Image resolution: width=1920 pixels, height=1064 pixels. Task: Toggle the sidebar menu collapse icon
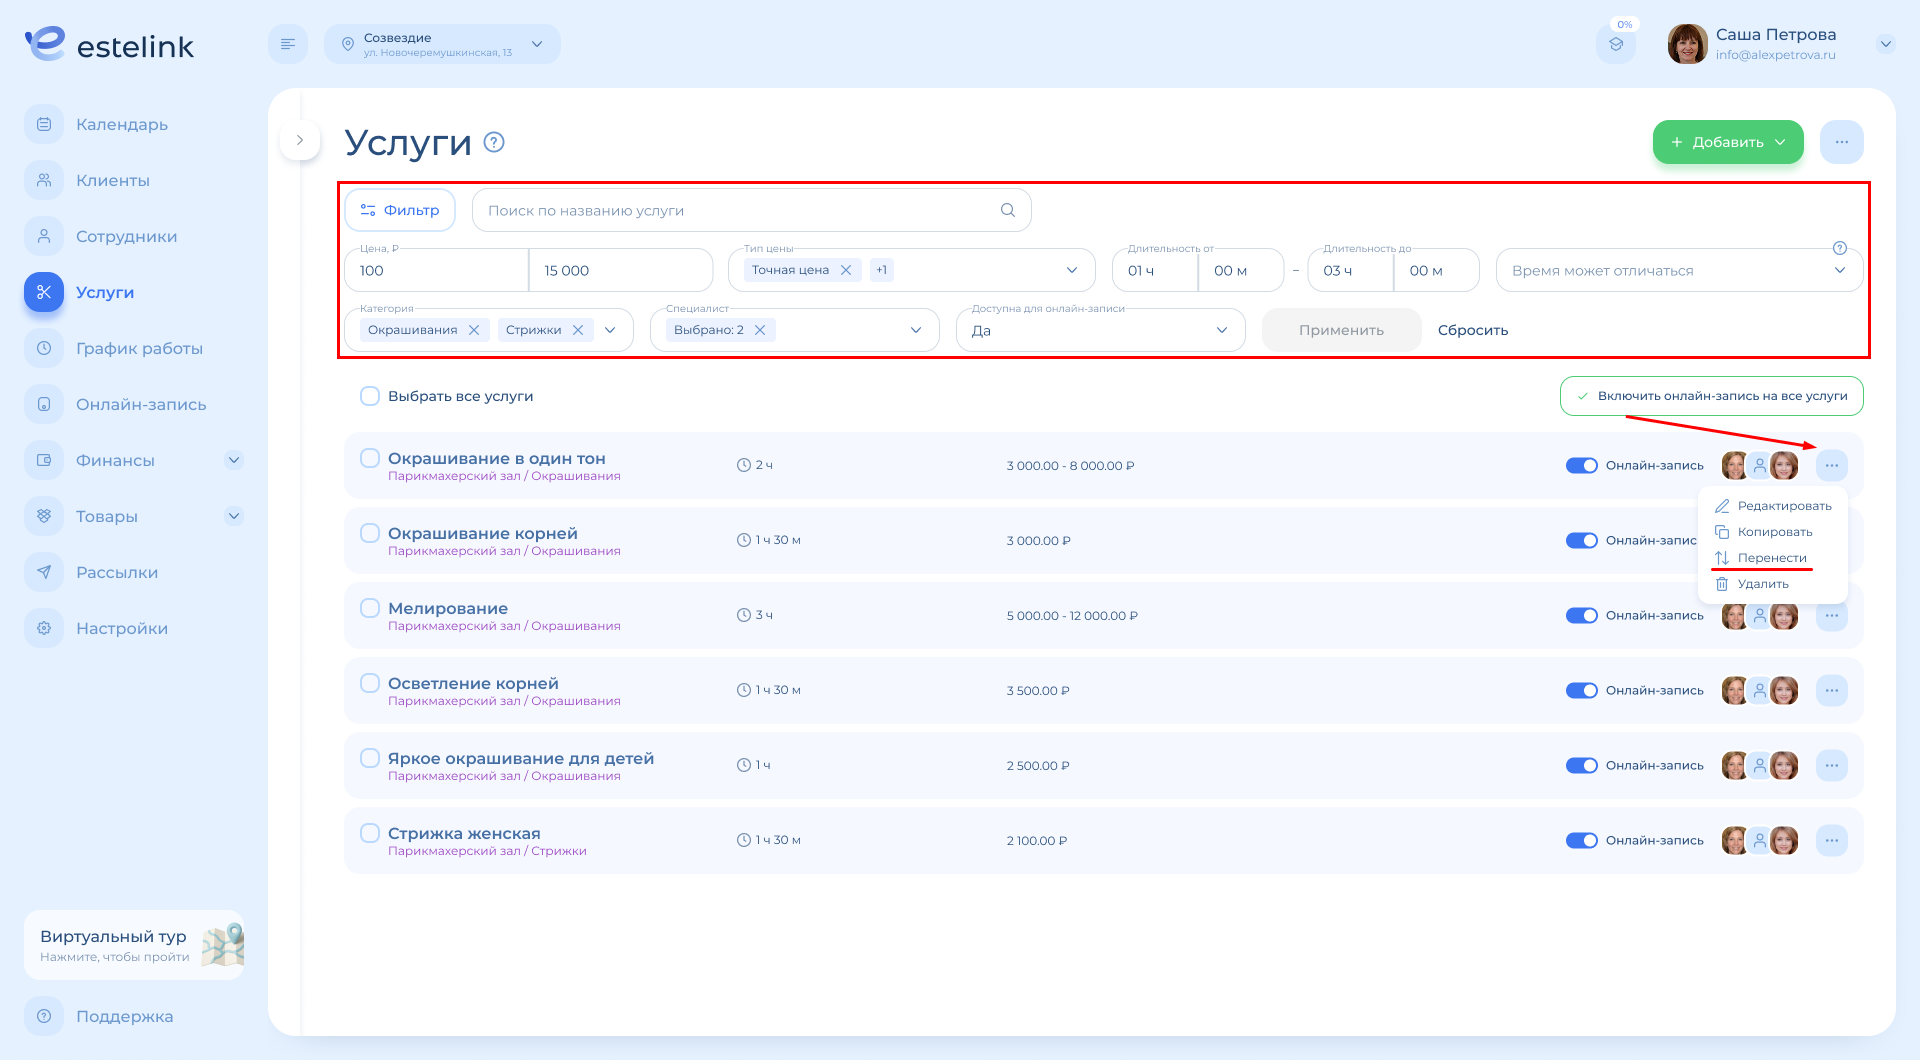(288, 44)
